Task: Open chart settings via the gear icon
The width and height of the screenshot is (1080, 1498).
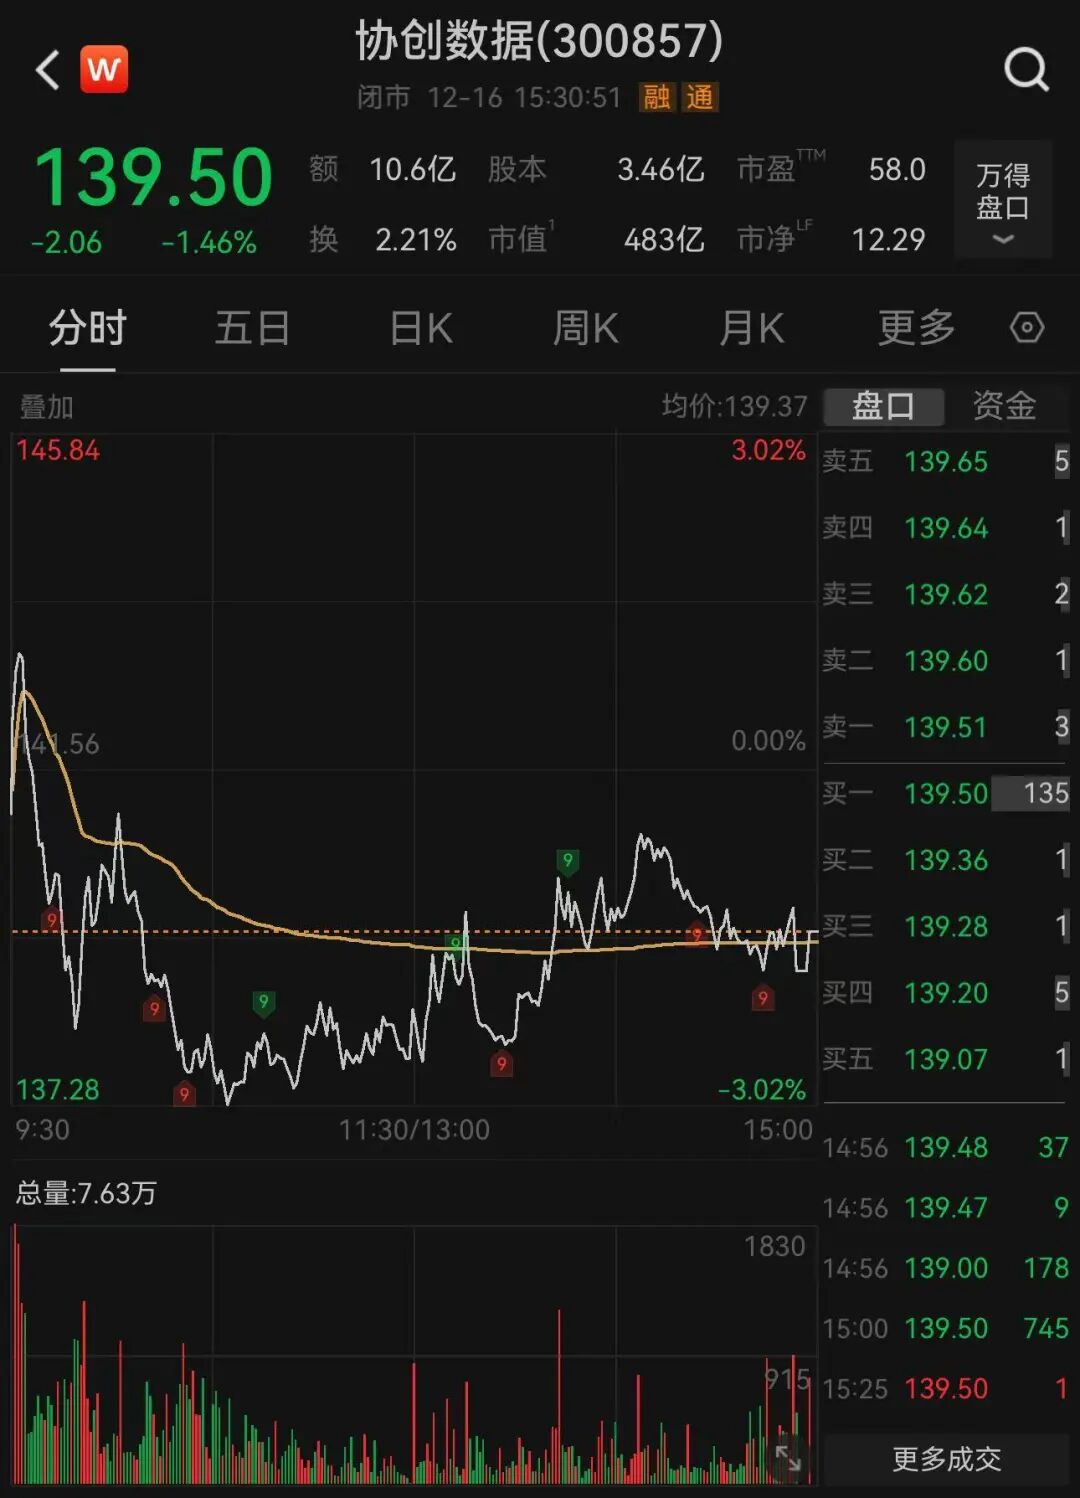Action: (1025, 328)
